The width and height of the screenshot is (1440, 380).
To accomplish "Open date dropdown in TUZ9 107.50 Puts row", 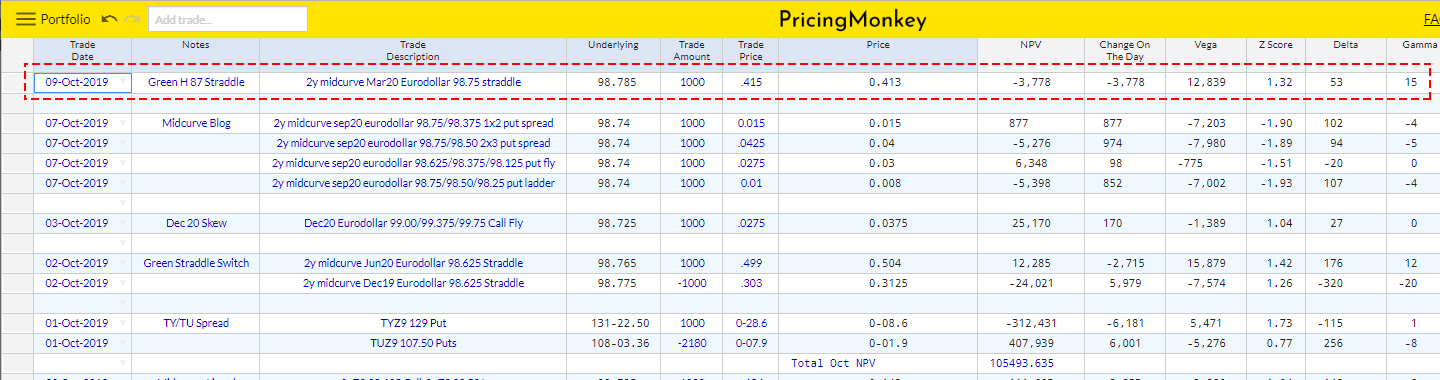I will pos(123,343).
